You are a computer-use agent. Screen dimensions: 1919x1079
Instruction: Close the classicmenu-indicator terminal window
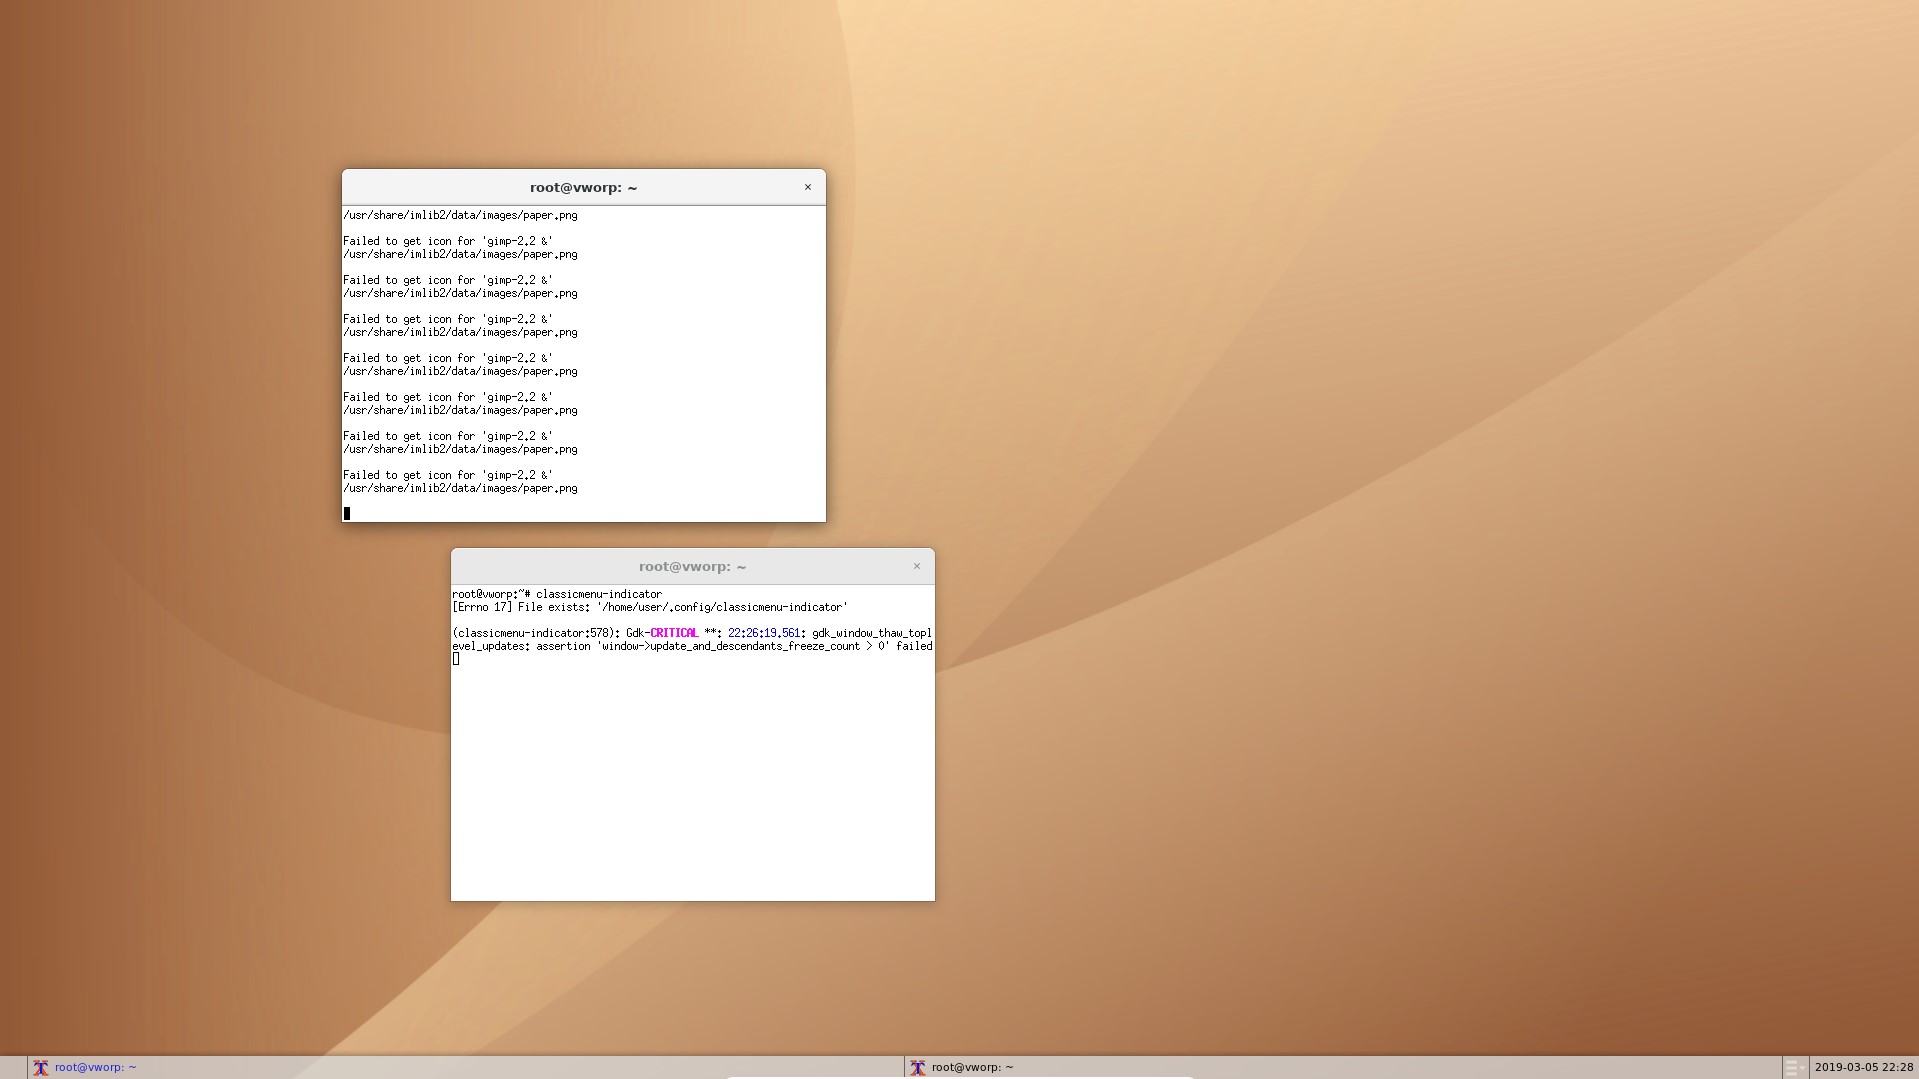point(916,566)
